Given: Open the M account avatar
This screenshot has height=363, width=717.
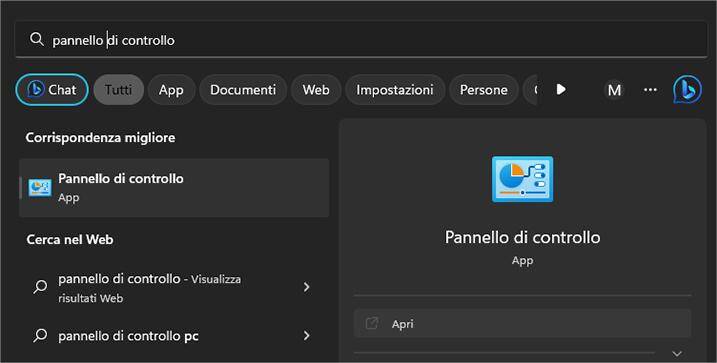Looking at the screenshot, I should 614,90.
